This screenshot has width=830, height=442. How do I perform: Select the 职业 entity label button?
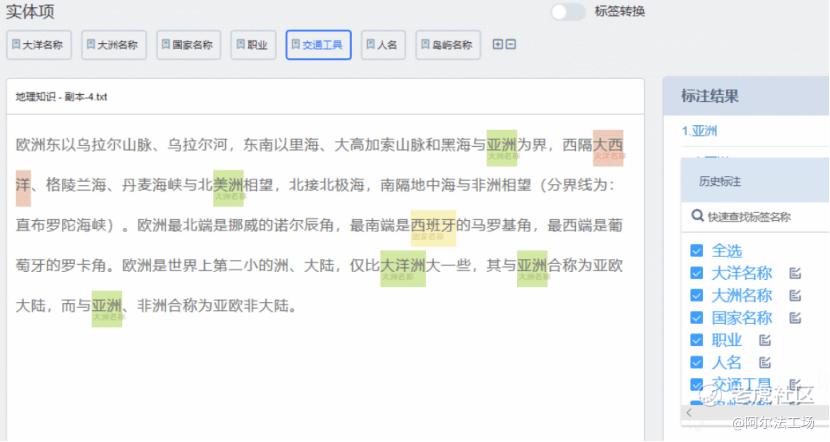pyautogui.click(x=253, y=45)
